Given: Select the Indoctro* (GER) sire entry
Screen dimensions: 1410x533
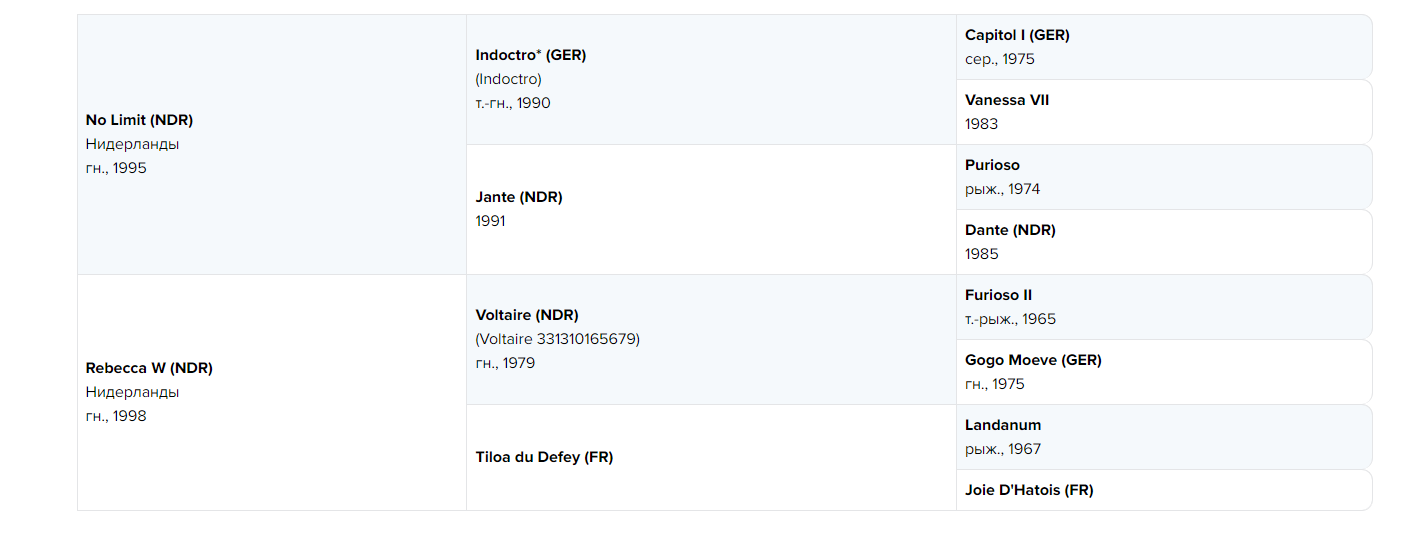Looking at the screenshot, I should click(531, 55).
